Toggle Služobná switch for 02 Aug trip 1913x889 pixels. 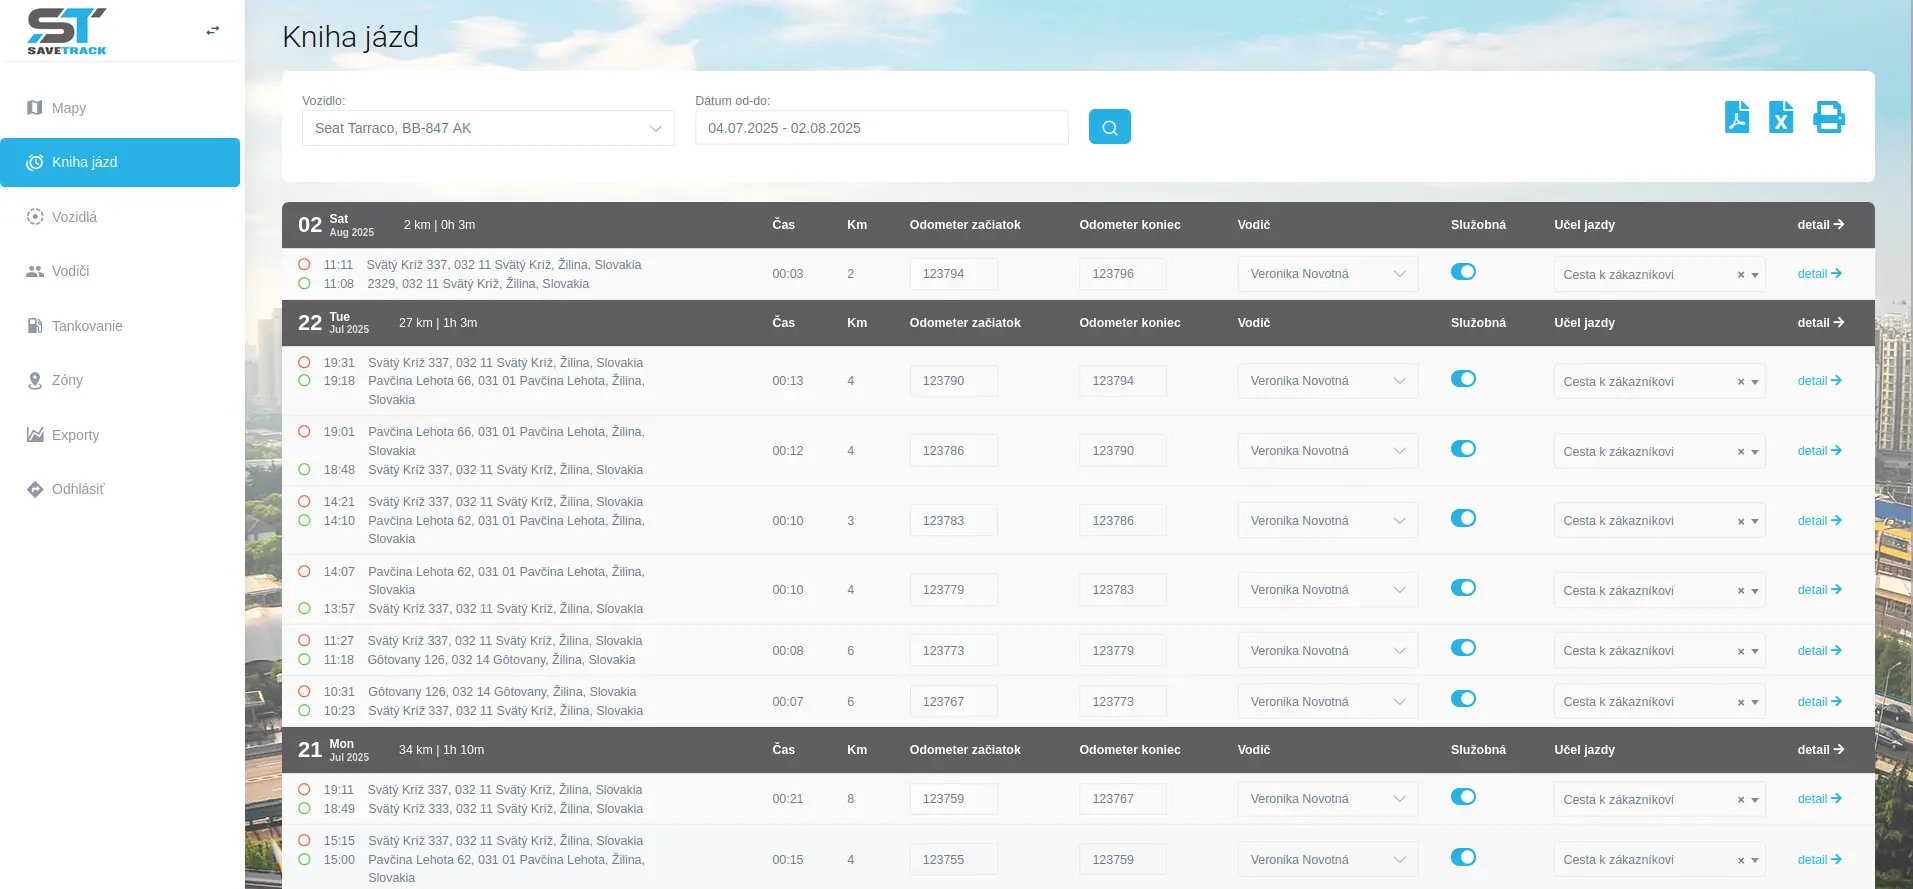coord(1463,272)
